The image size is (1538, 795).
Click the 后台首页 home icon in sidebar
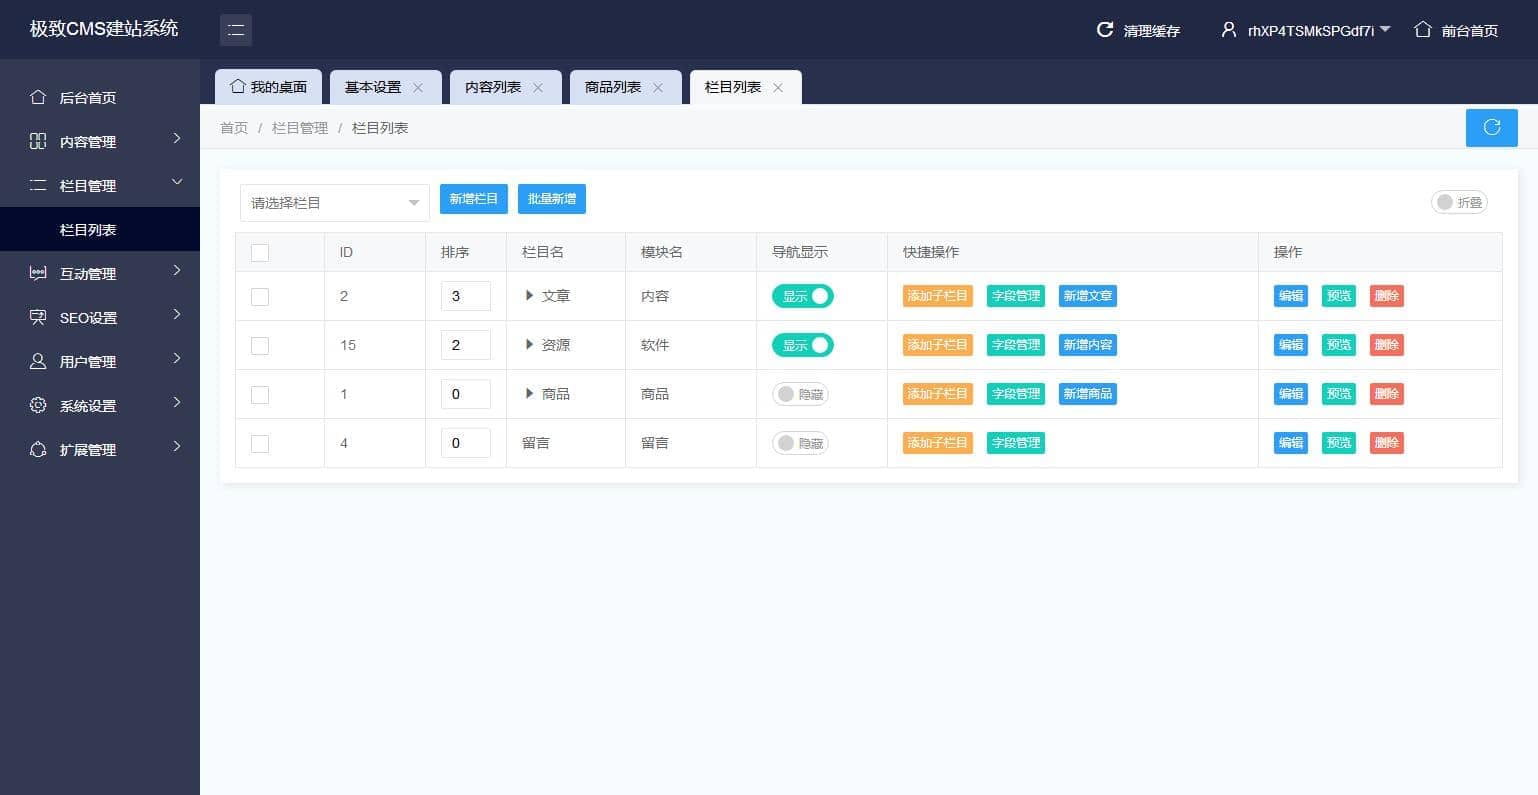[38, 97]
